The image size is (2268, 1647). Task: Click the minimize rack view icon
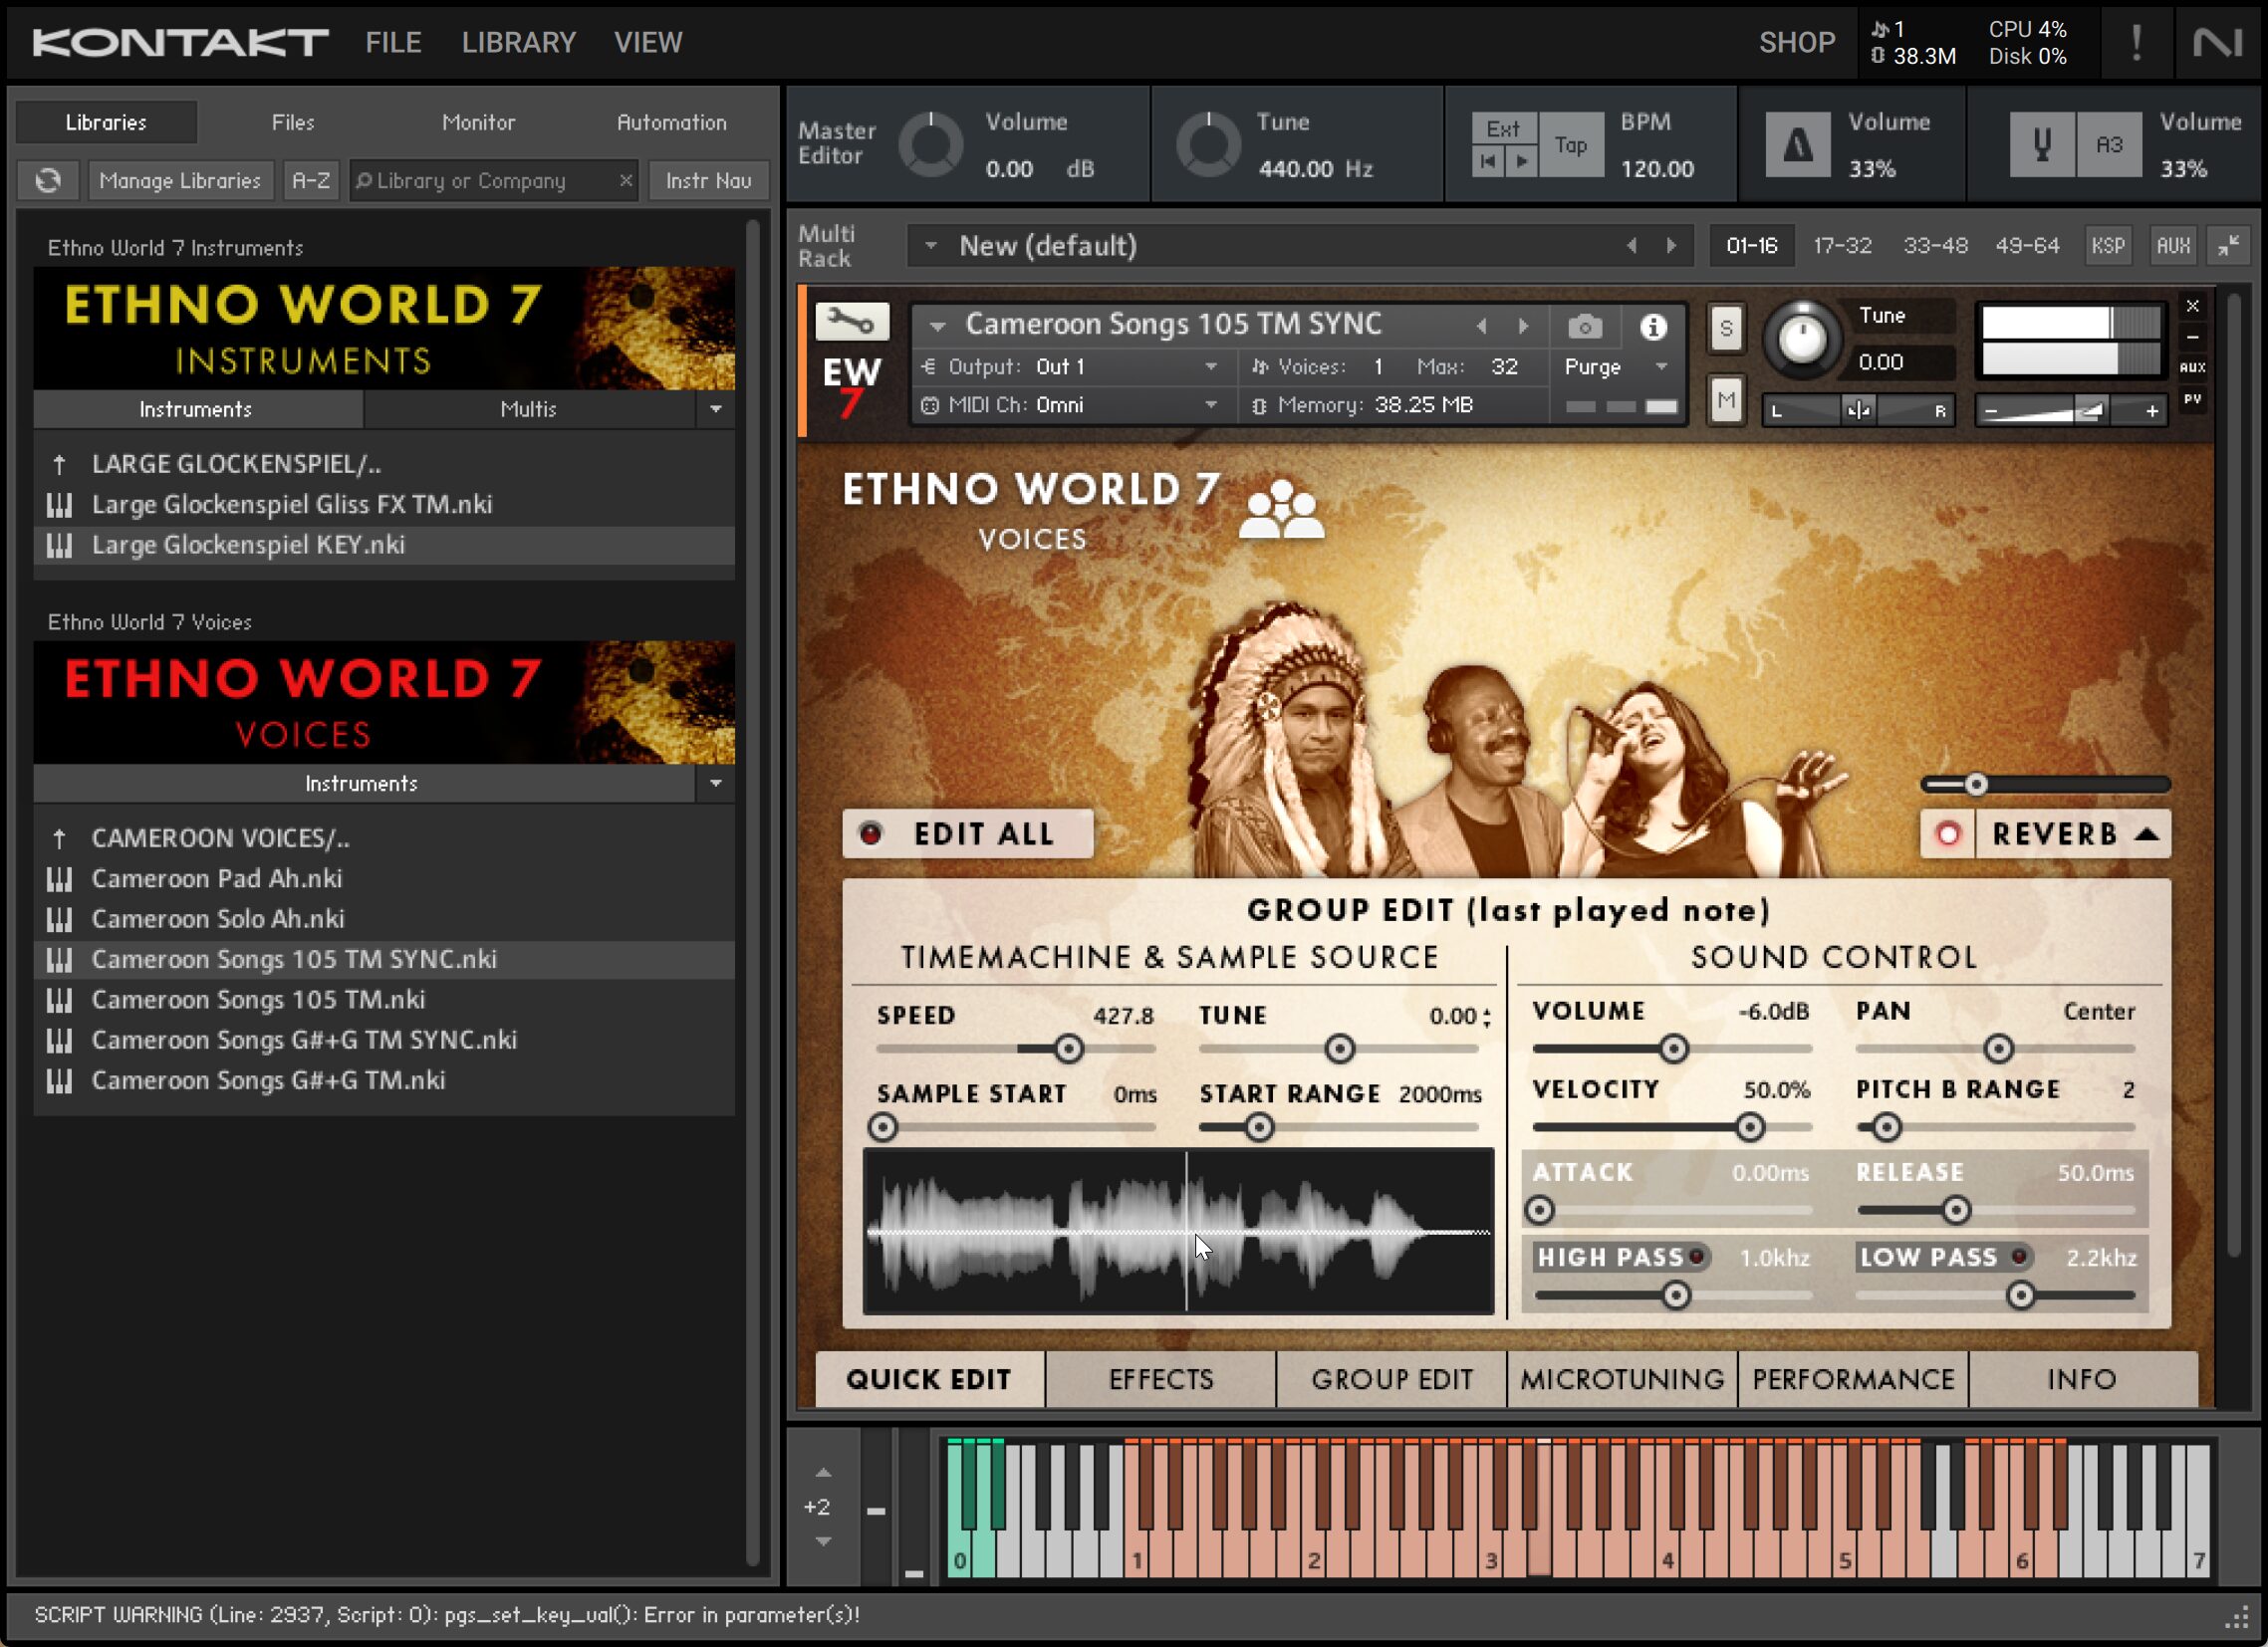[2228, 246]
